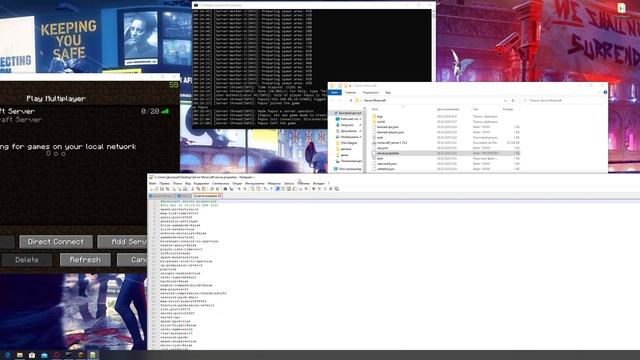Click the Up arrow in File Explorer navigation
Screen dimensions: 640x360
pos(351,100)
